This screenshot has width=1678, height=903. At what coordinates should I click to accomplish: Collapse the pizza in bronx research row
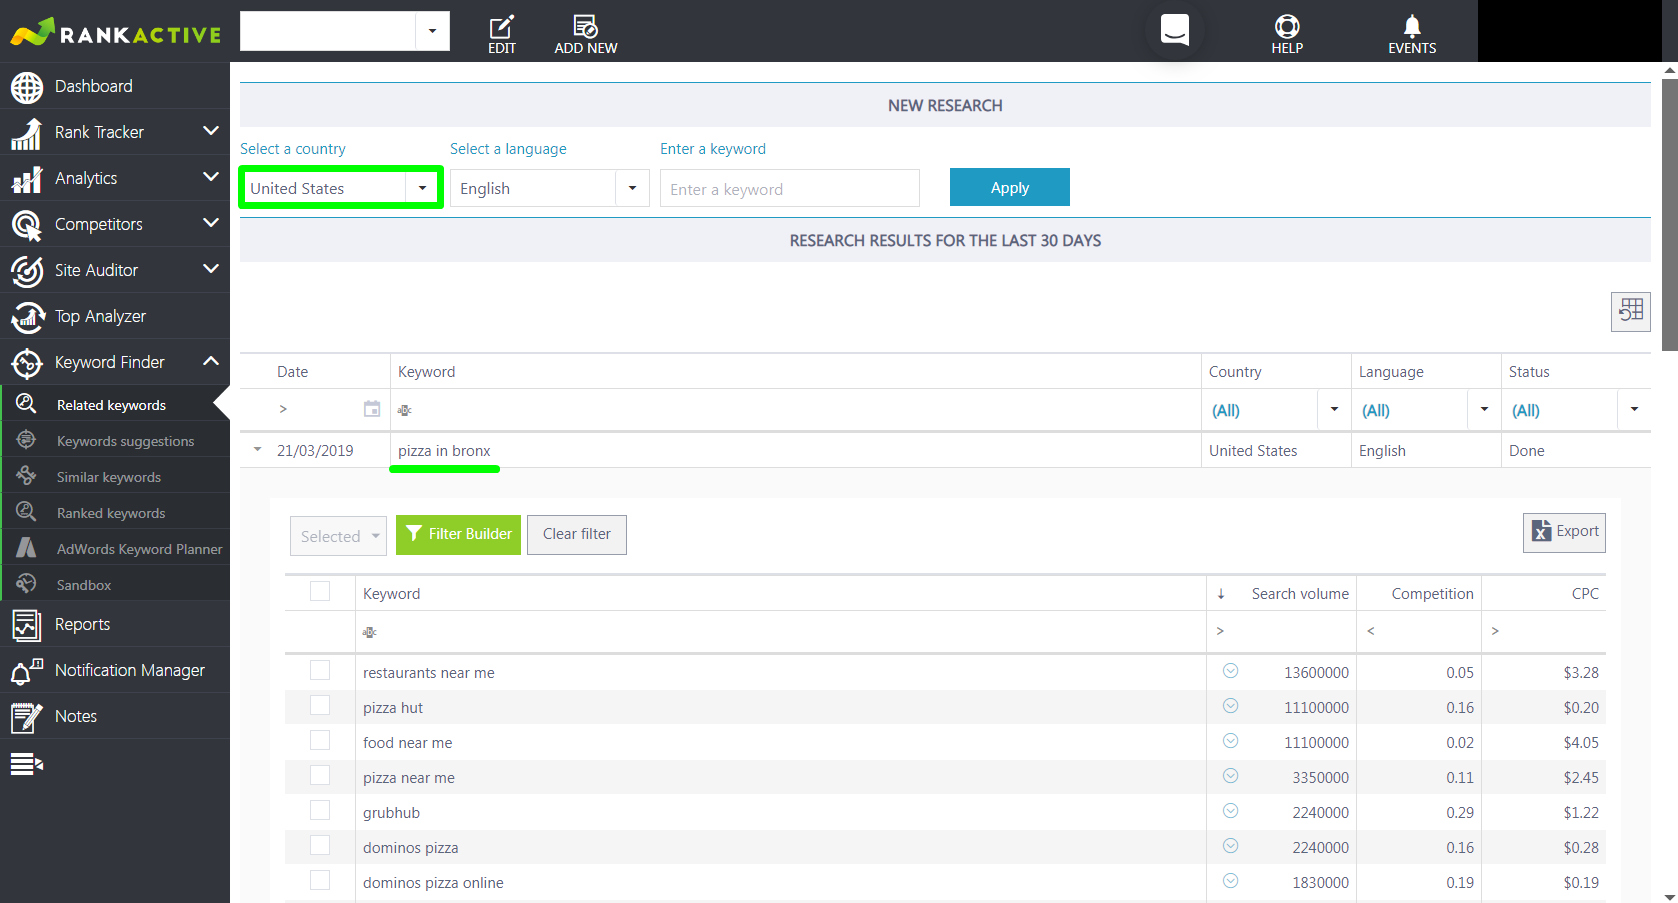click(257, 450)
